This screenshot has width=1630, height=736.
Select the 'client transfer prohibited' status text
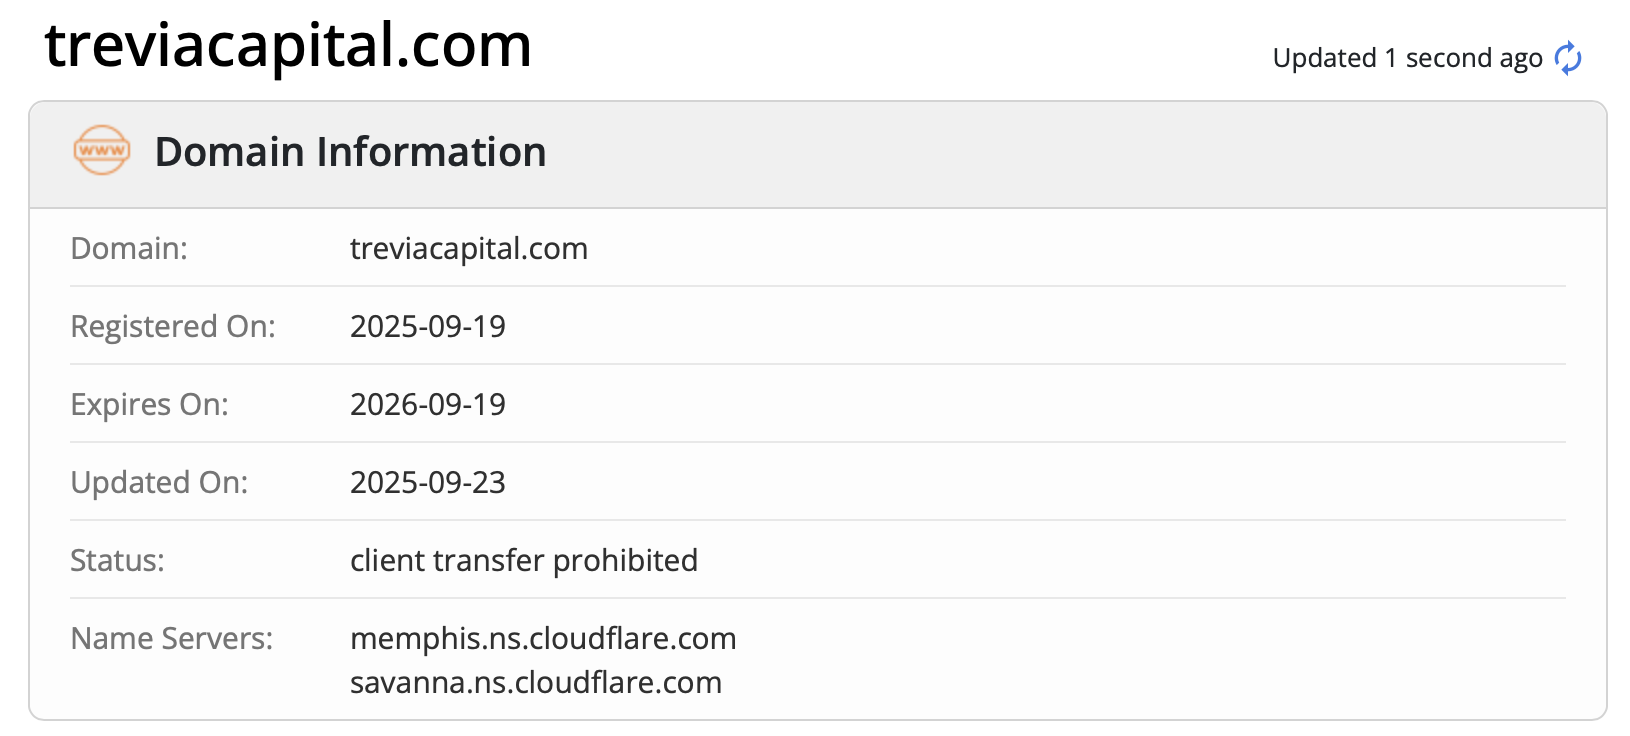(523, 560)
